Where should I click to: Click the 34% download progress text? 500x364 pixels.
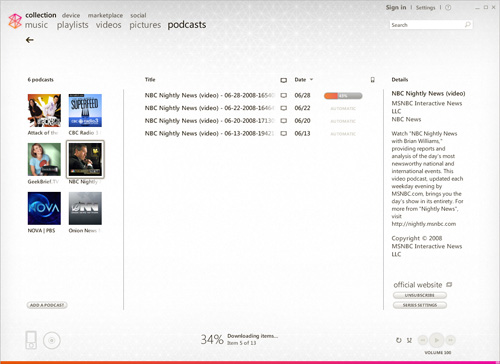(x=212, y=340)
